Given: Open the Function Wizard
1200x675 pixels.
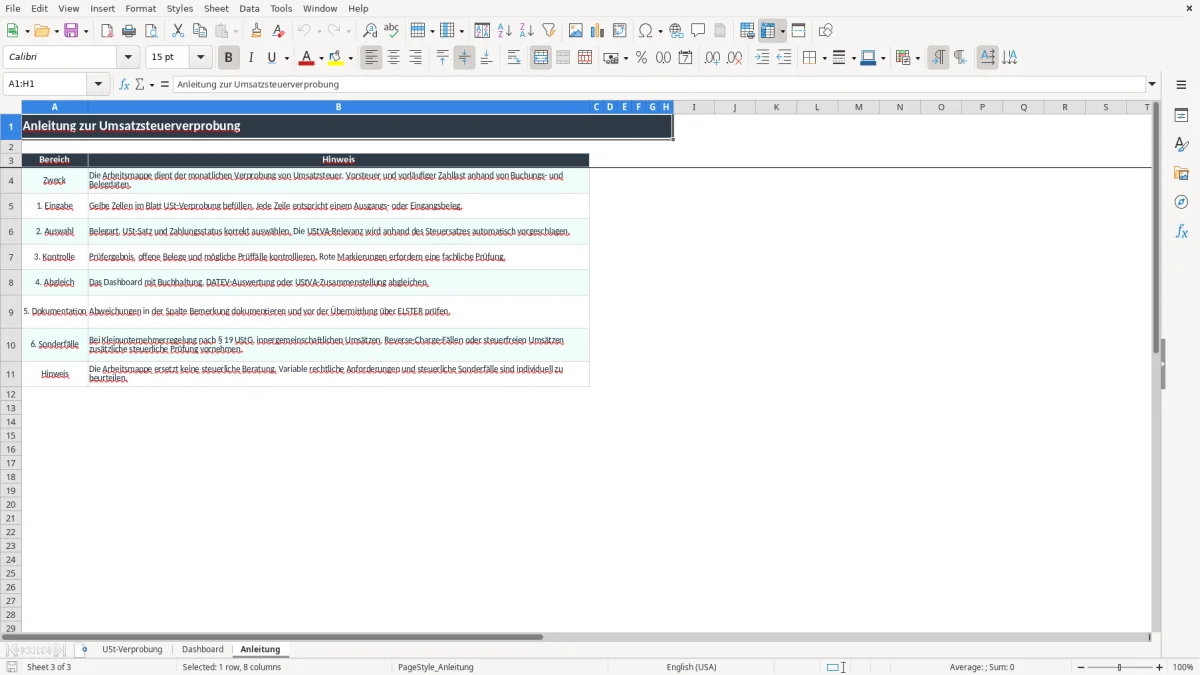Looking at the screenshot, I should pos(124,84).
